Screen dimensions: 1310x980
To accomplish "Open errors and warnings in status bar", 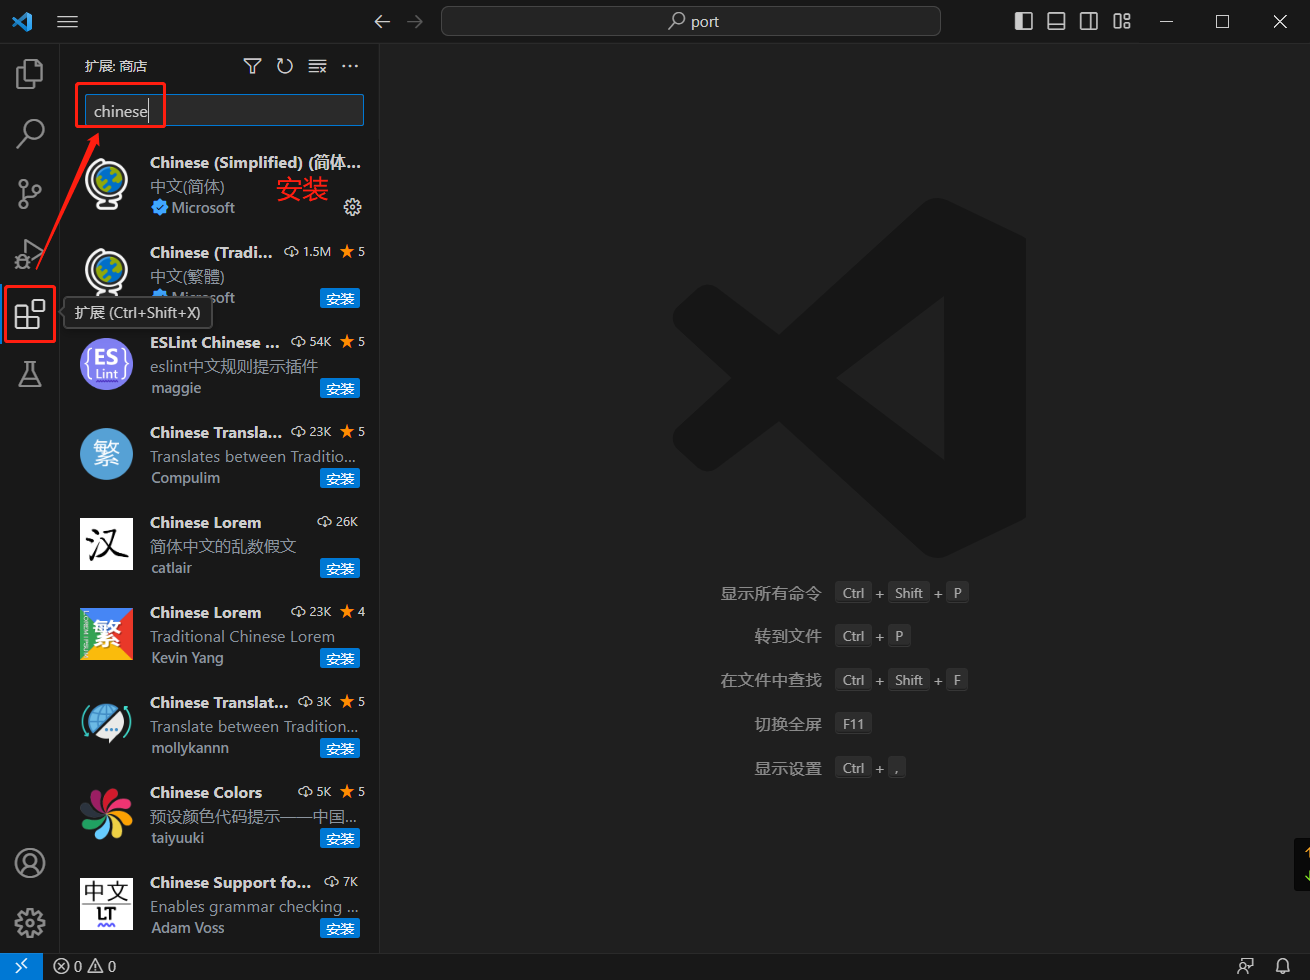I will [x=85, y=966].
